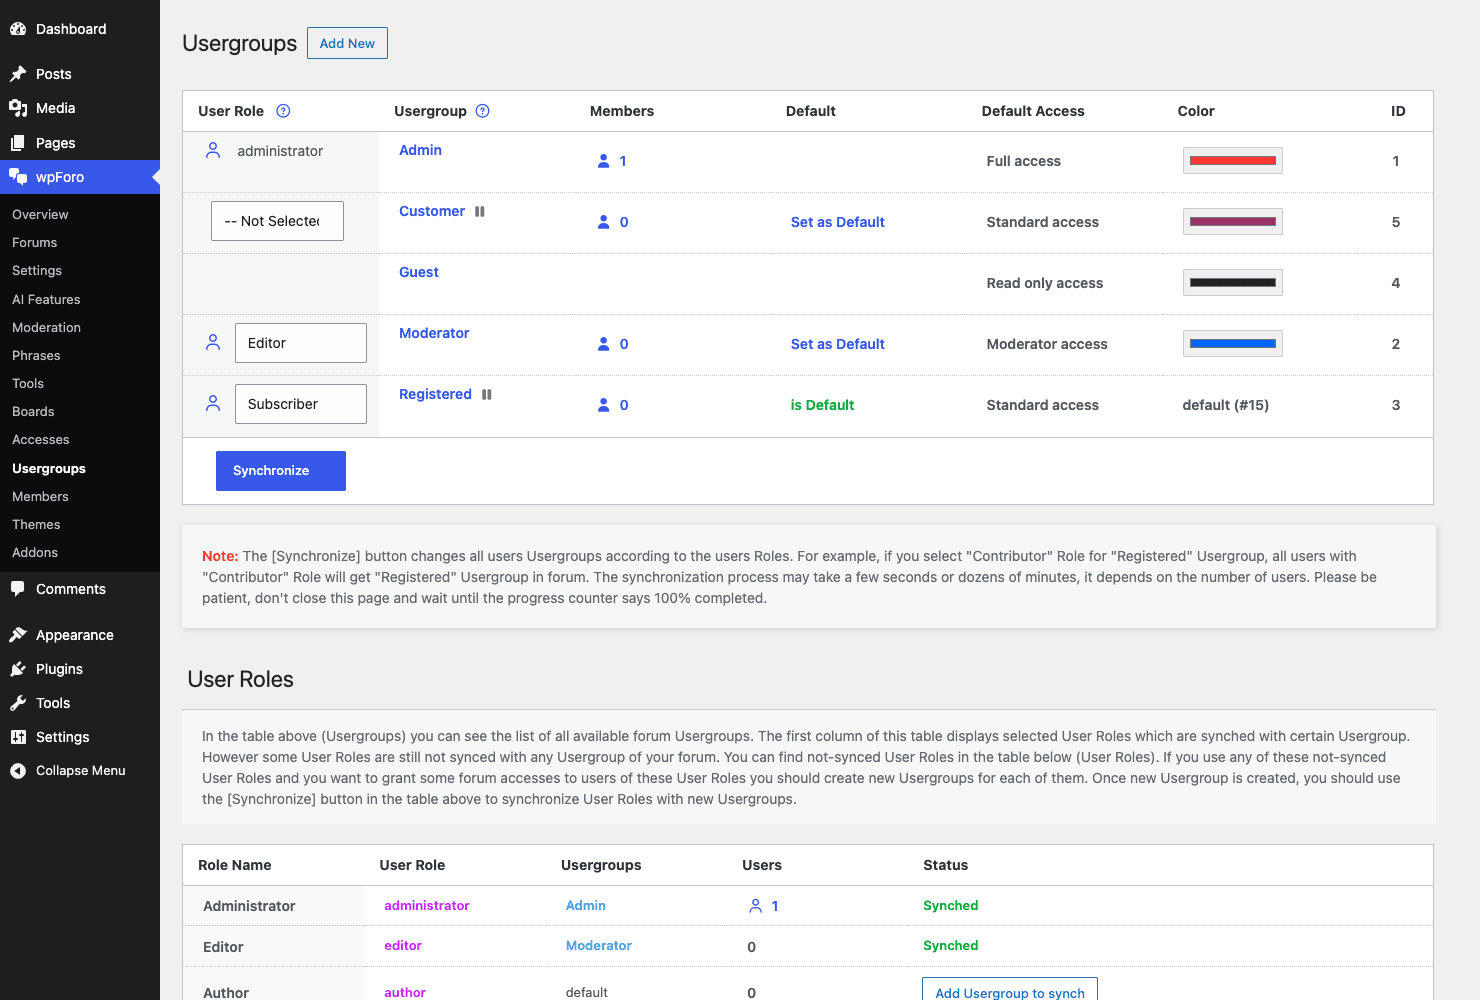Open the Registered usergroup link

435,394
